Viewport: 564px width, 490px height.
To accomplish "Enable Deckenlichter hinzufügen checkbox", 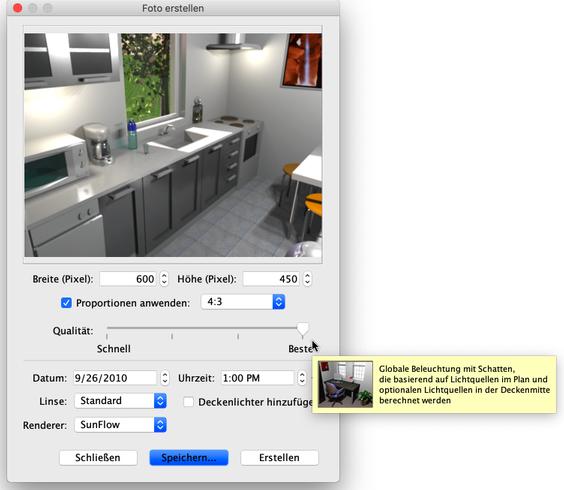I will [188, 402].
